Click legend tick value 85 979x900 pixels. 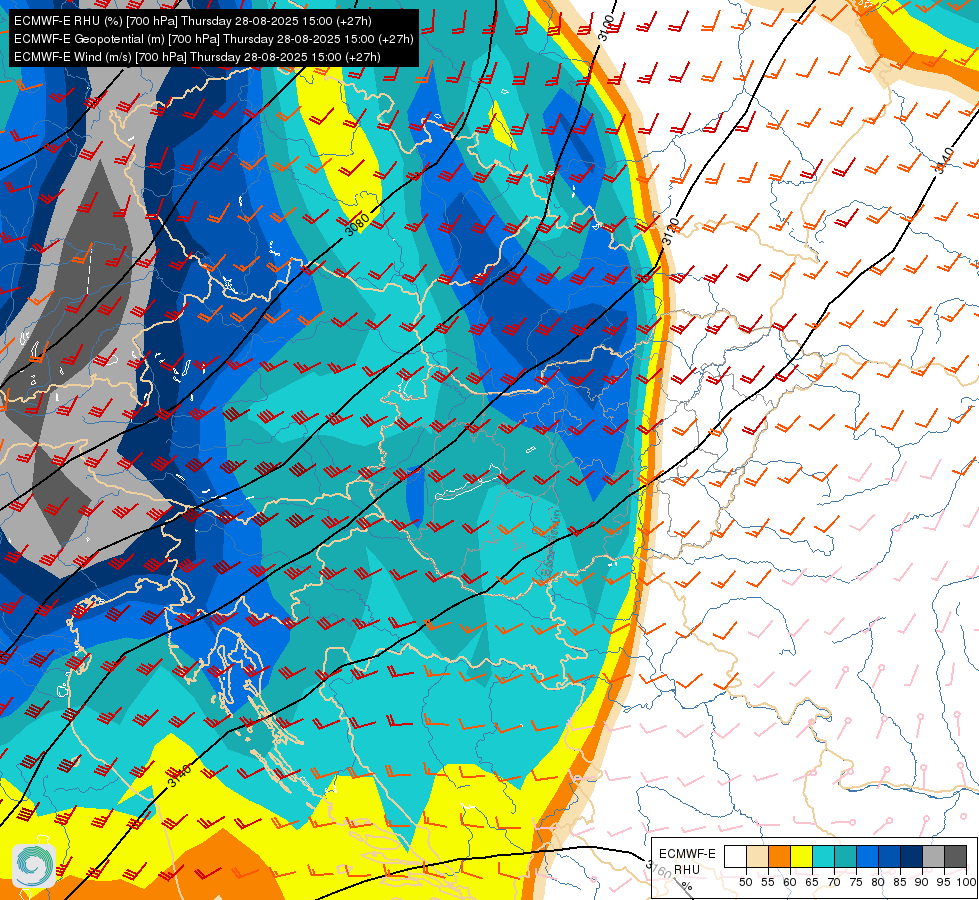(x=900, y=882)
